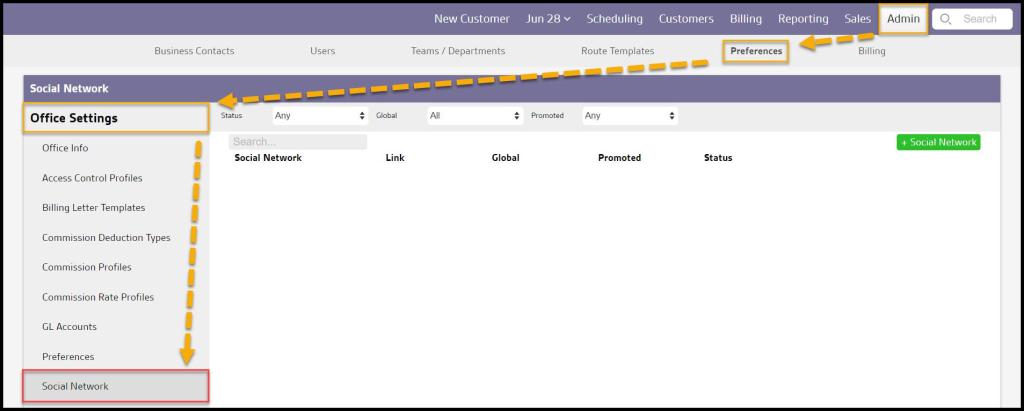Switch to the Preferences tab

coord(756,51)
